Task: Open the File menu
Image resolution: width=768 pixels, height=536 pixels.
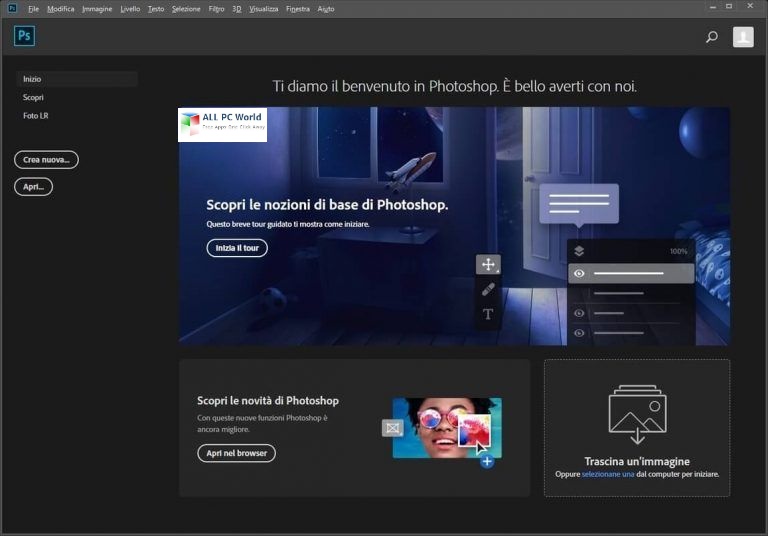Action: click(x=33, y=9)
